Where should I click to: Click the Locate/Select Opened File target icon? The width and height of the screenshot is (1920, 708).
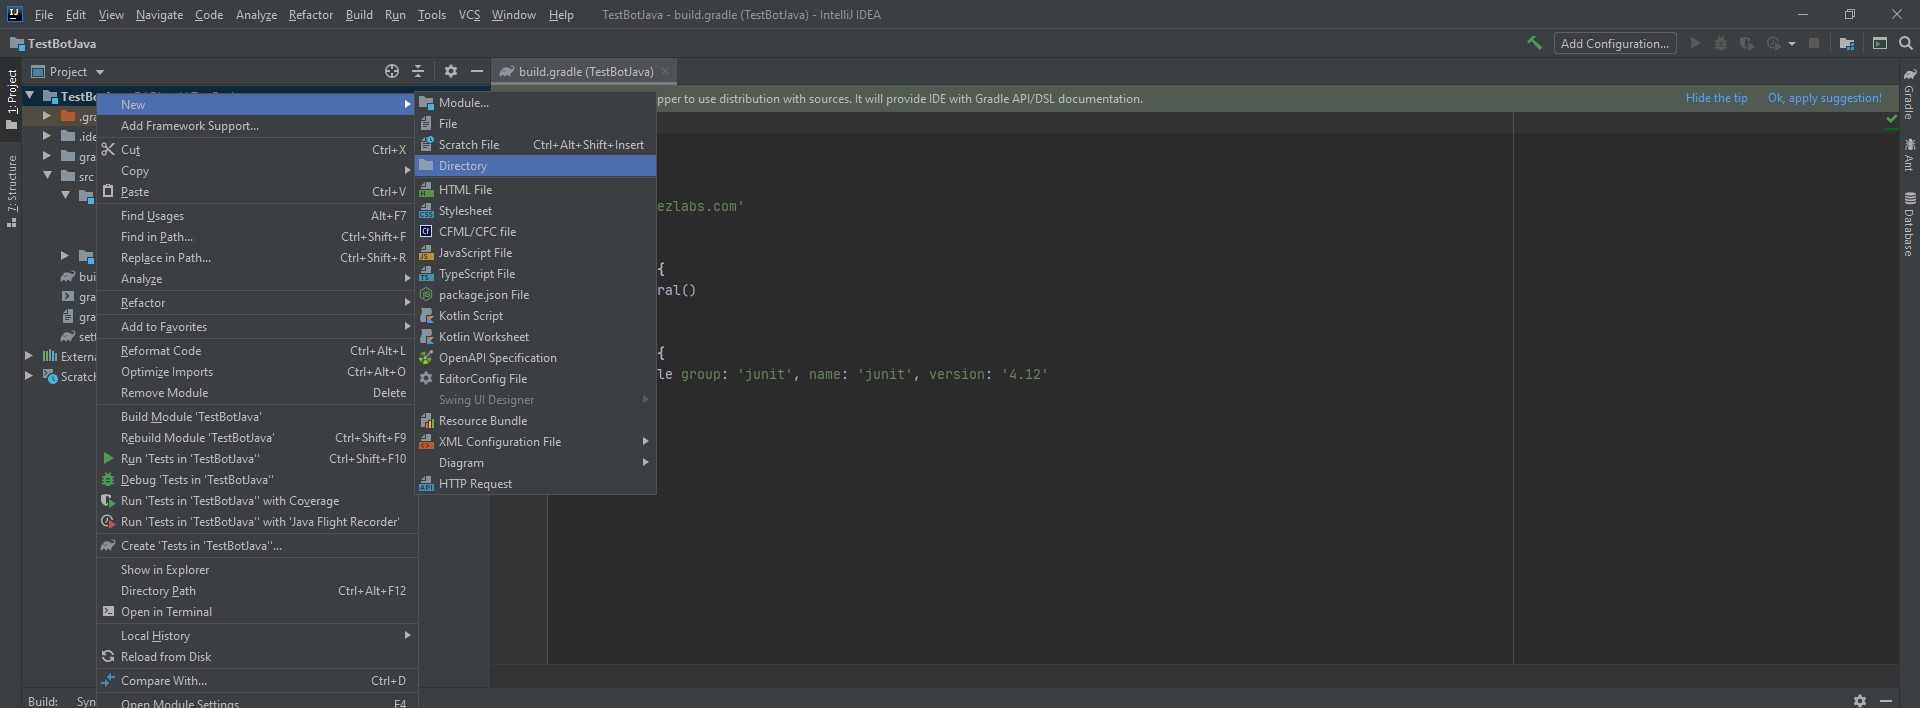tap(392, 71)
